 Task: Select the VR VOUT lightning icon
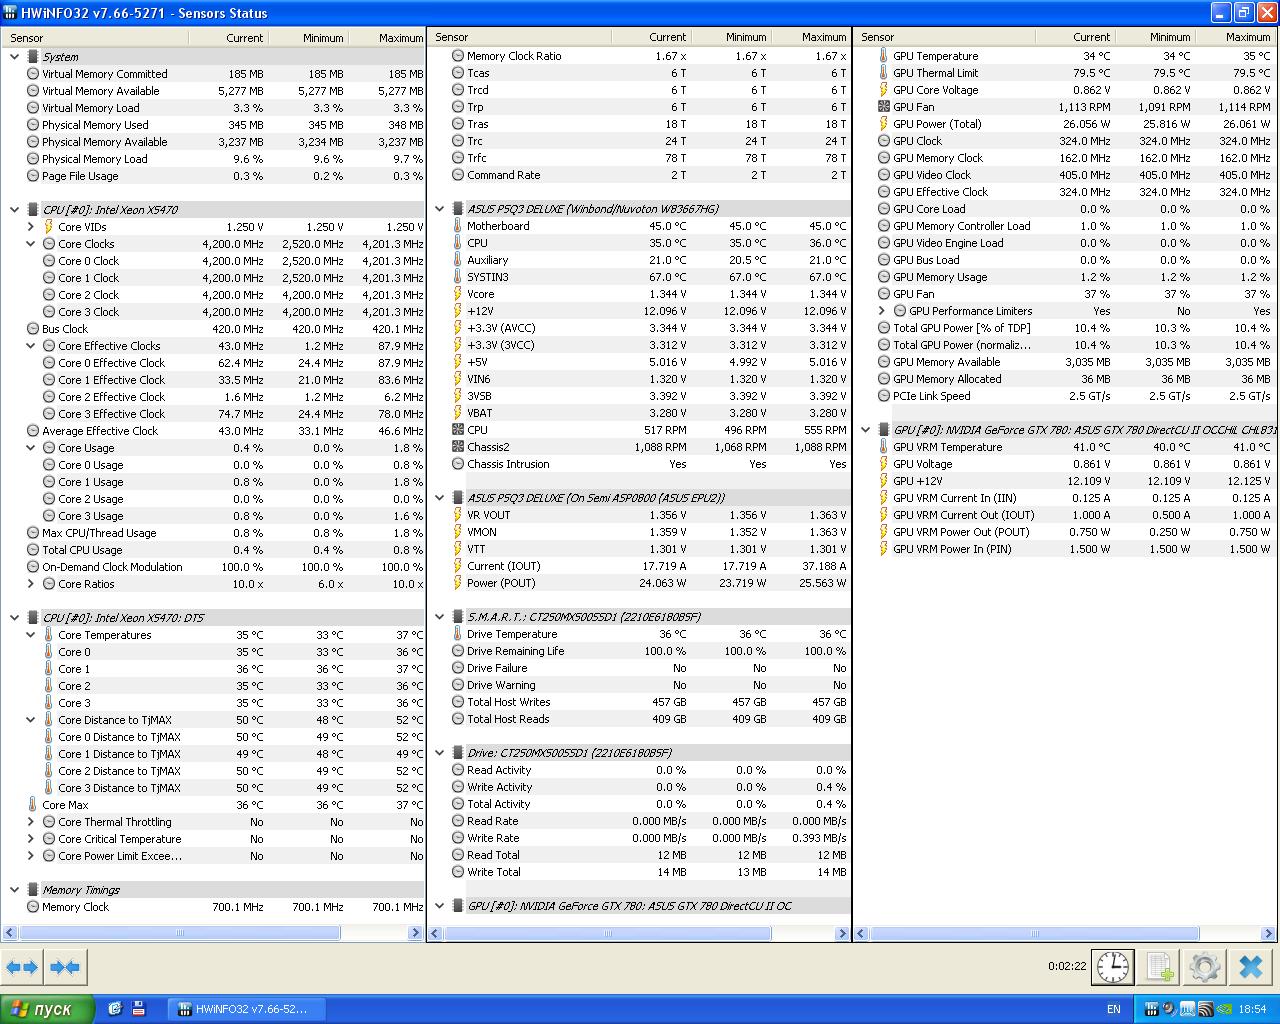pyautogui.click(x=458, y=515)
